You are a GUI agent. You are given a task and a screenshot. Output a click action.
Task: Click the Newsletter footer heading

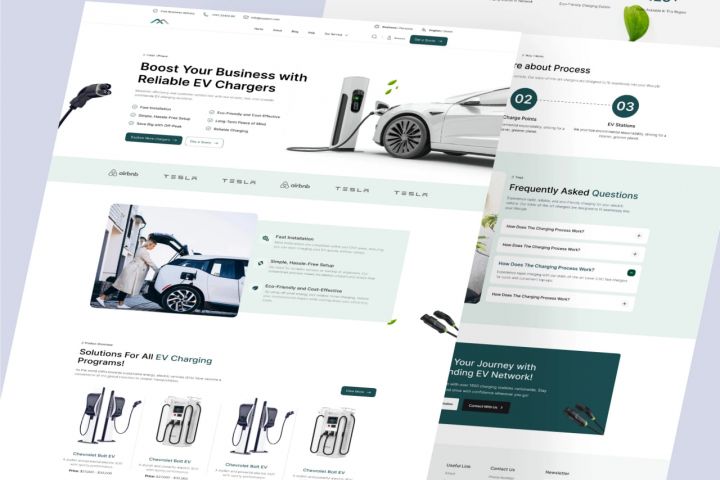click(557, 472)
